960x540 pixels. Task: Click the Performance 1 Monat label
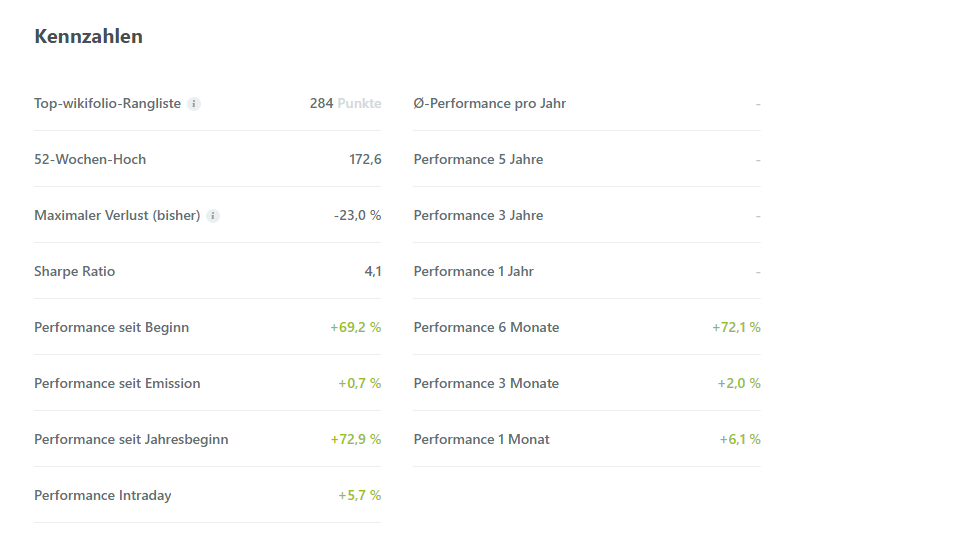pos(481,440)
